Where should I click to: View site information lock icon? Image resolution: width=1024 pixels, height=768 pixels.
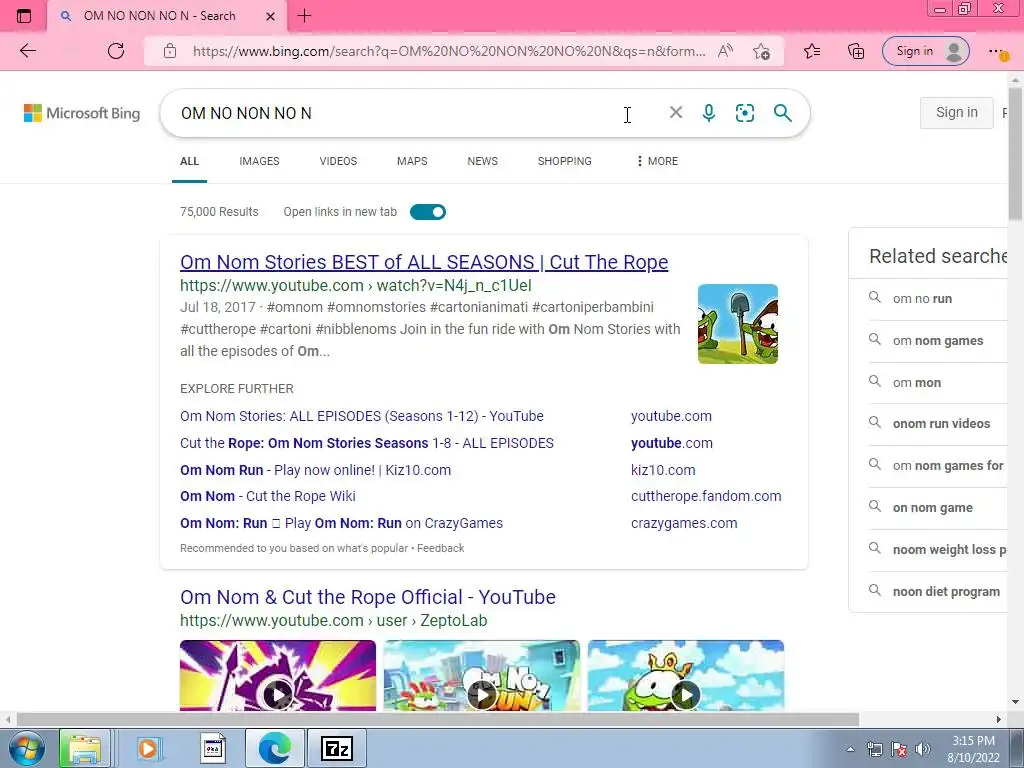(x=170, y=51)
